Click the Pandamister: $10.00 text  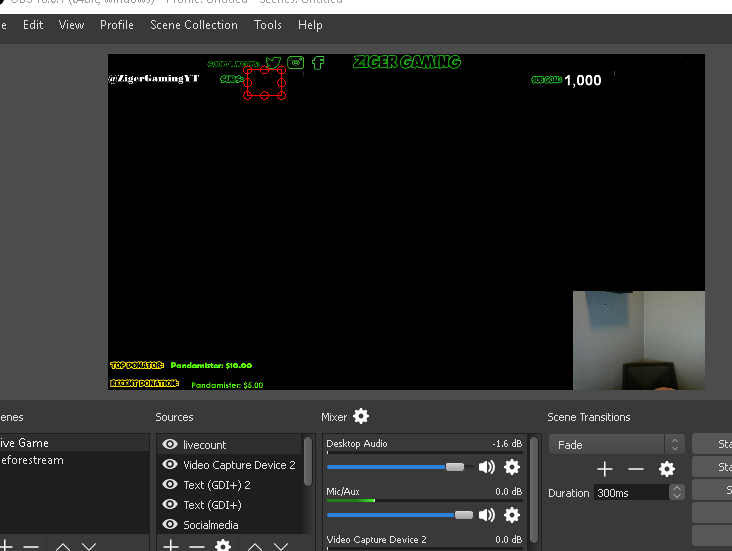[x=211, y=365]
